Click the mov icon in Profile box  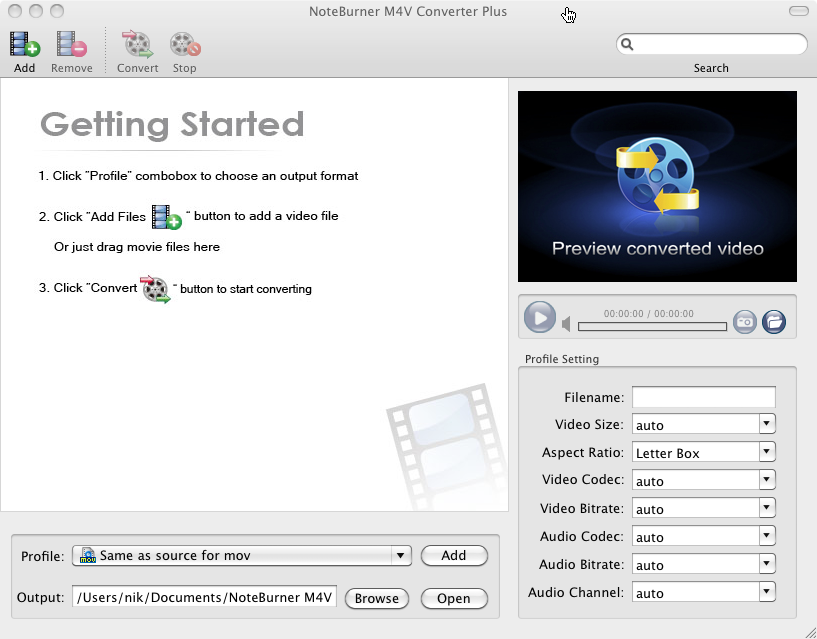coord(87,556)
